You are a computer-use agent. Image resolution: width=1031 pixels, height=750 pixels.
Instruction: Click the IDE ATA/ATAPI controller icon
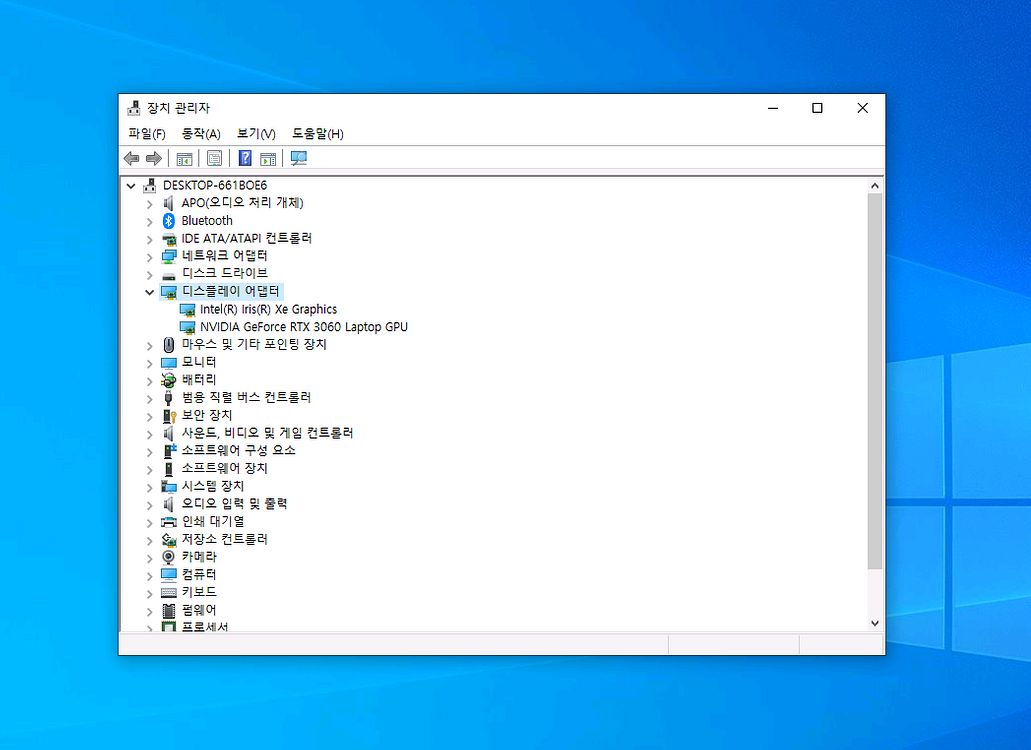point(169,239)
